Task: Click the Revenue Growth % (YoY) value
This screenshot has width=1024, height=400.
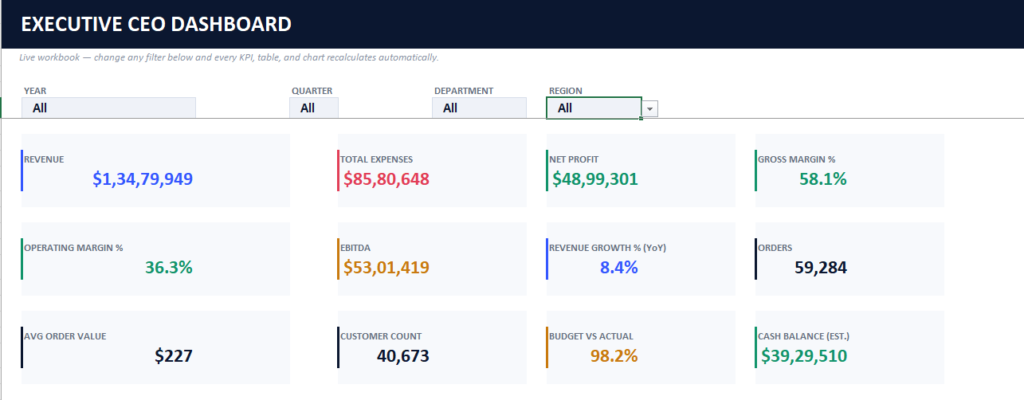Action: [x=618, y=267]
